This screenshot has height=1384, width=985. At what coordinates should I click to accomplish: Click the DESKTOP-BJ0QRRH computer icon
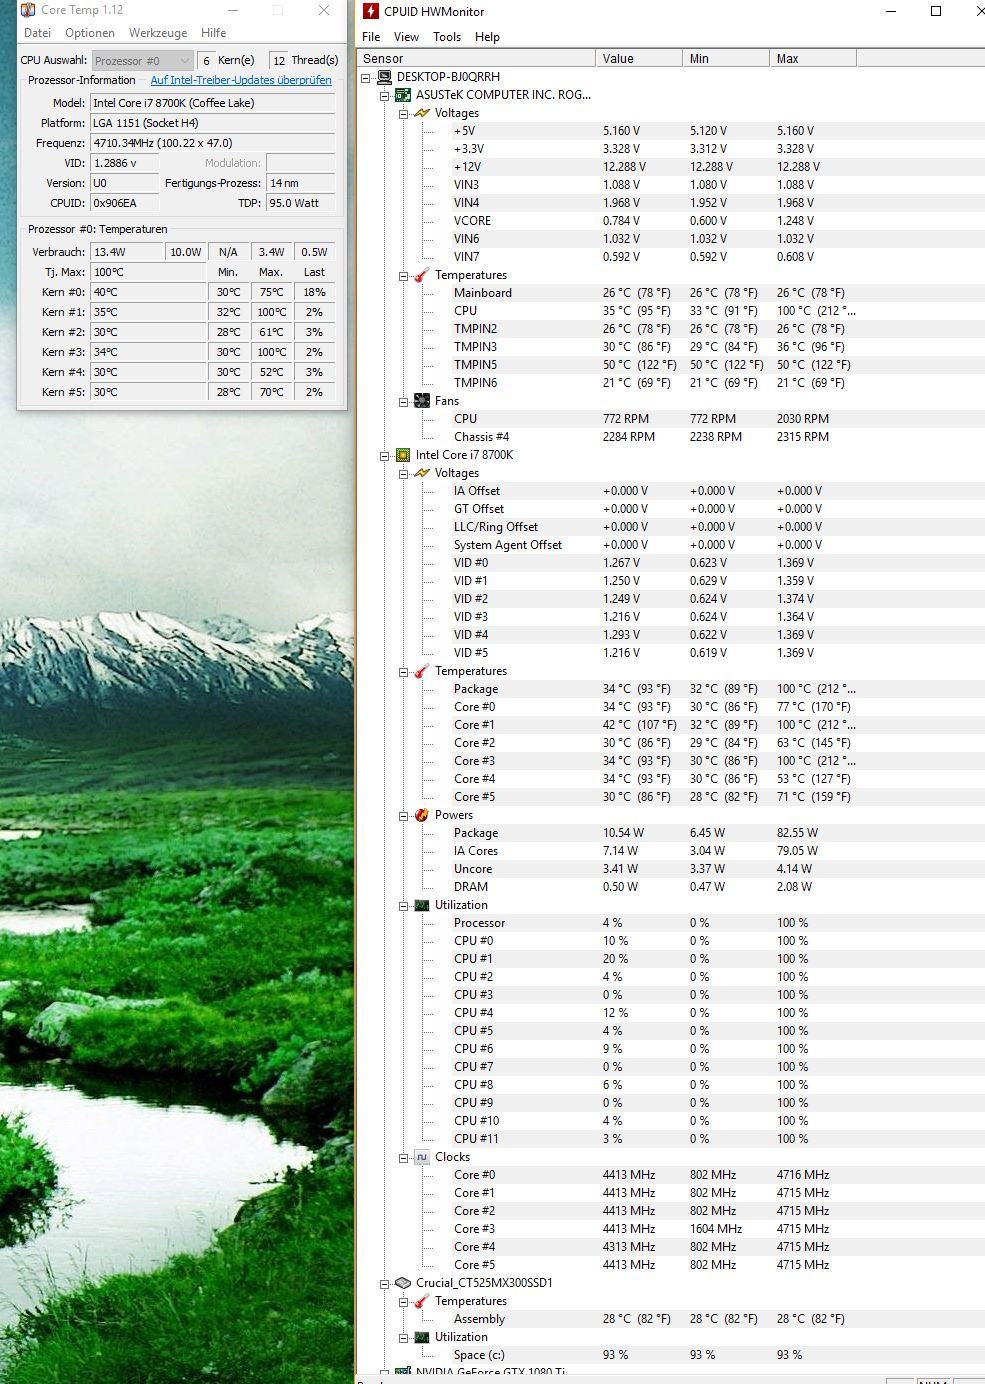click(x=384, y=77)
